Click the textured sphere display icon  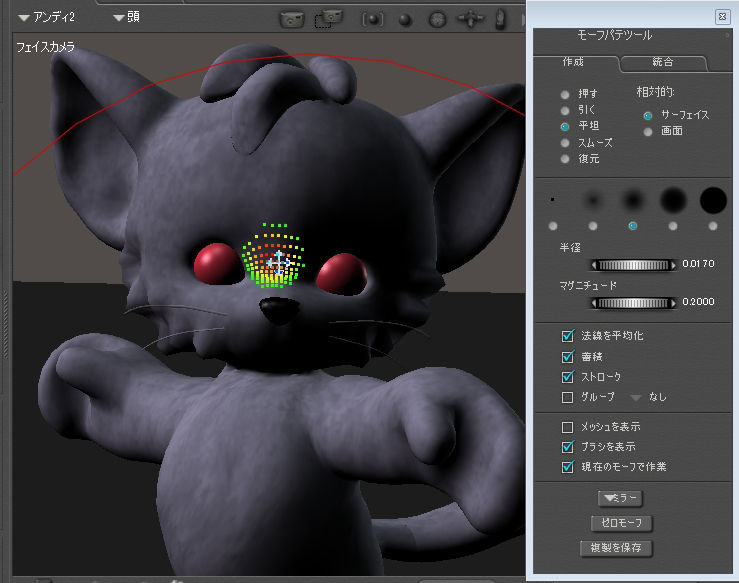point(438,20)
